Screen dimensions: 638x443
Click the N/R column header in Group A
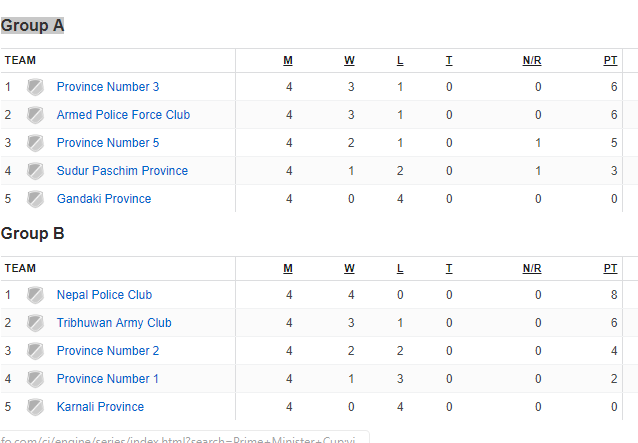[x=532, y=61]
